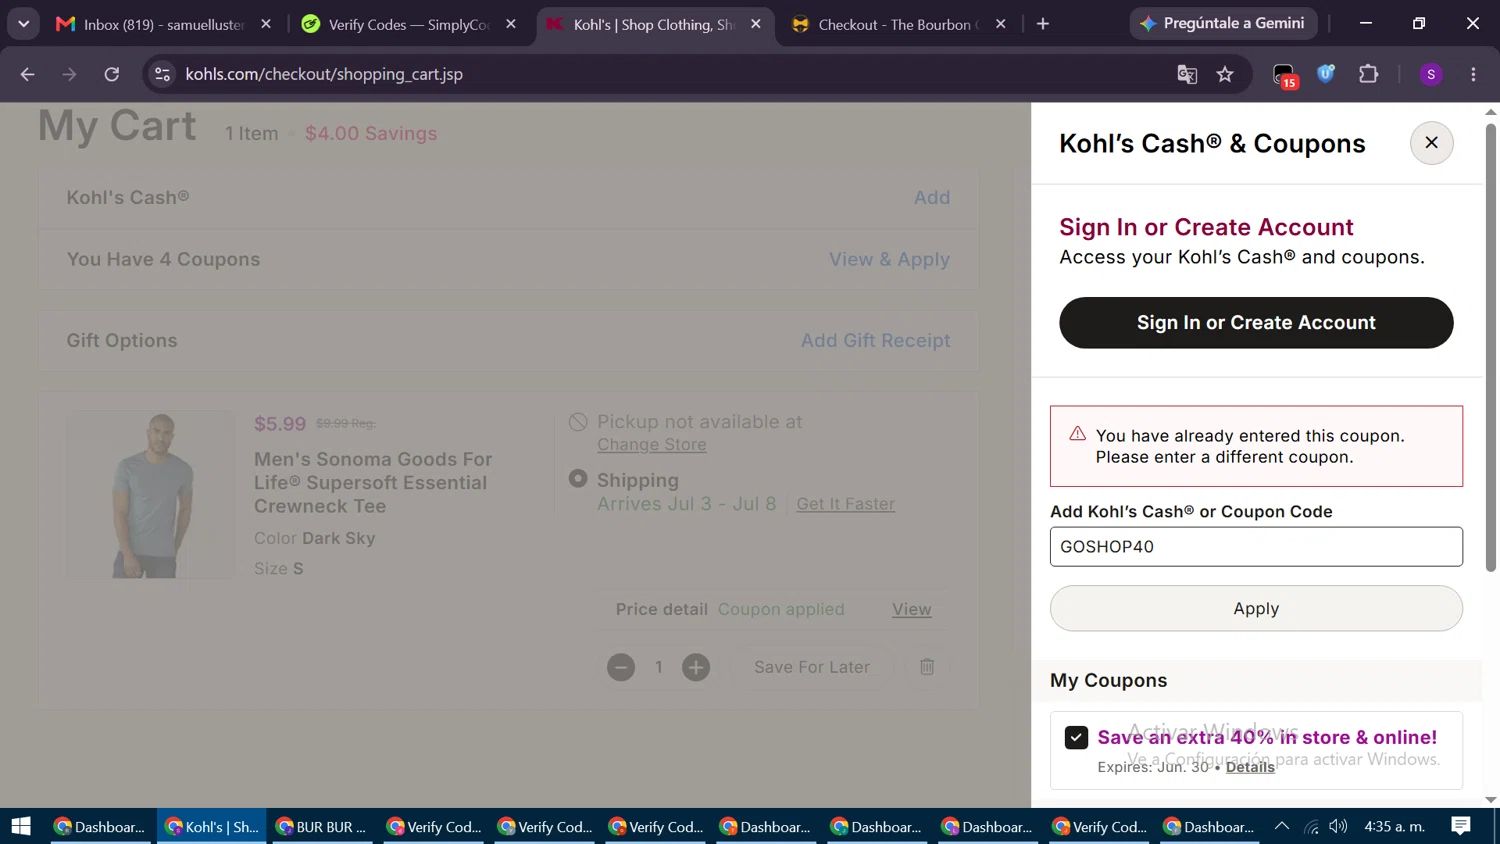The height and width of the screenshot is (844, 1500).
Task: Delete item with trash icon
Action: click(927, 667)
